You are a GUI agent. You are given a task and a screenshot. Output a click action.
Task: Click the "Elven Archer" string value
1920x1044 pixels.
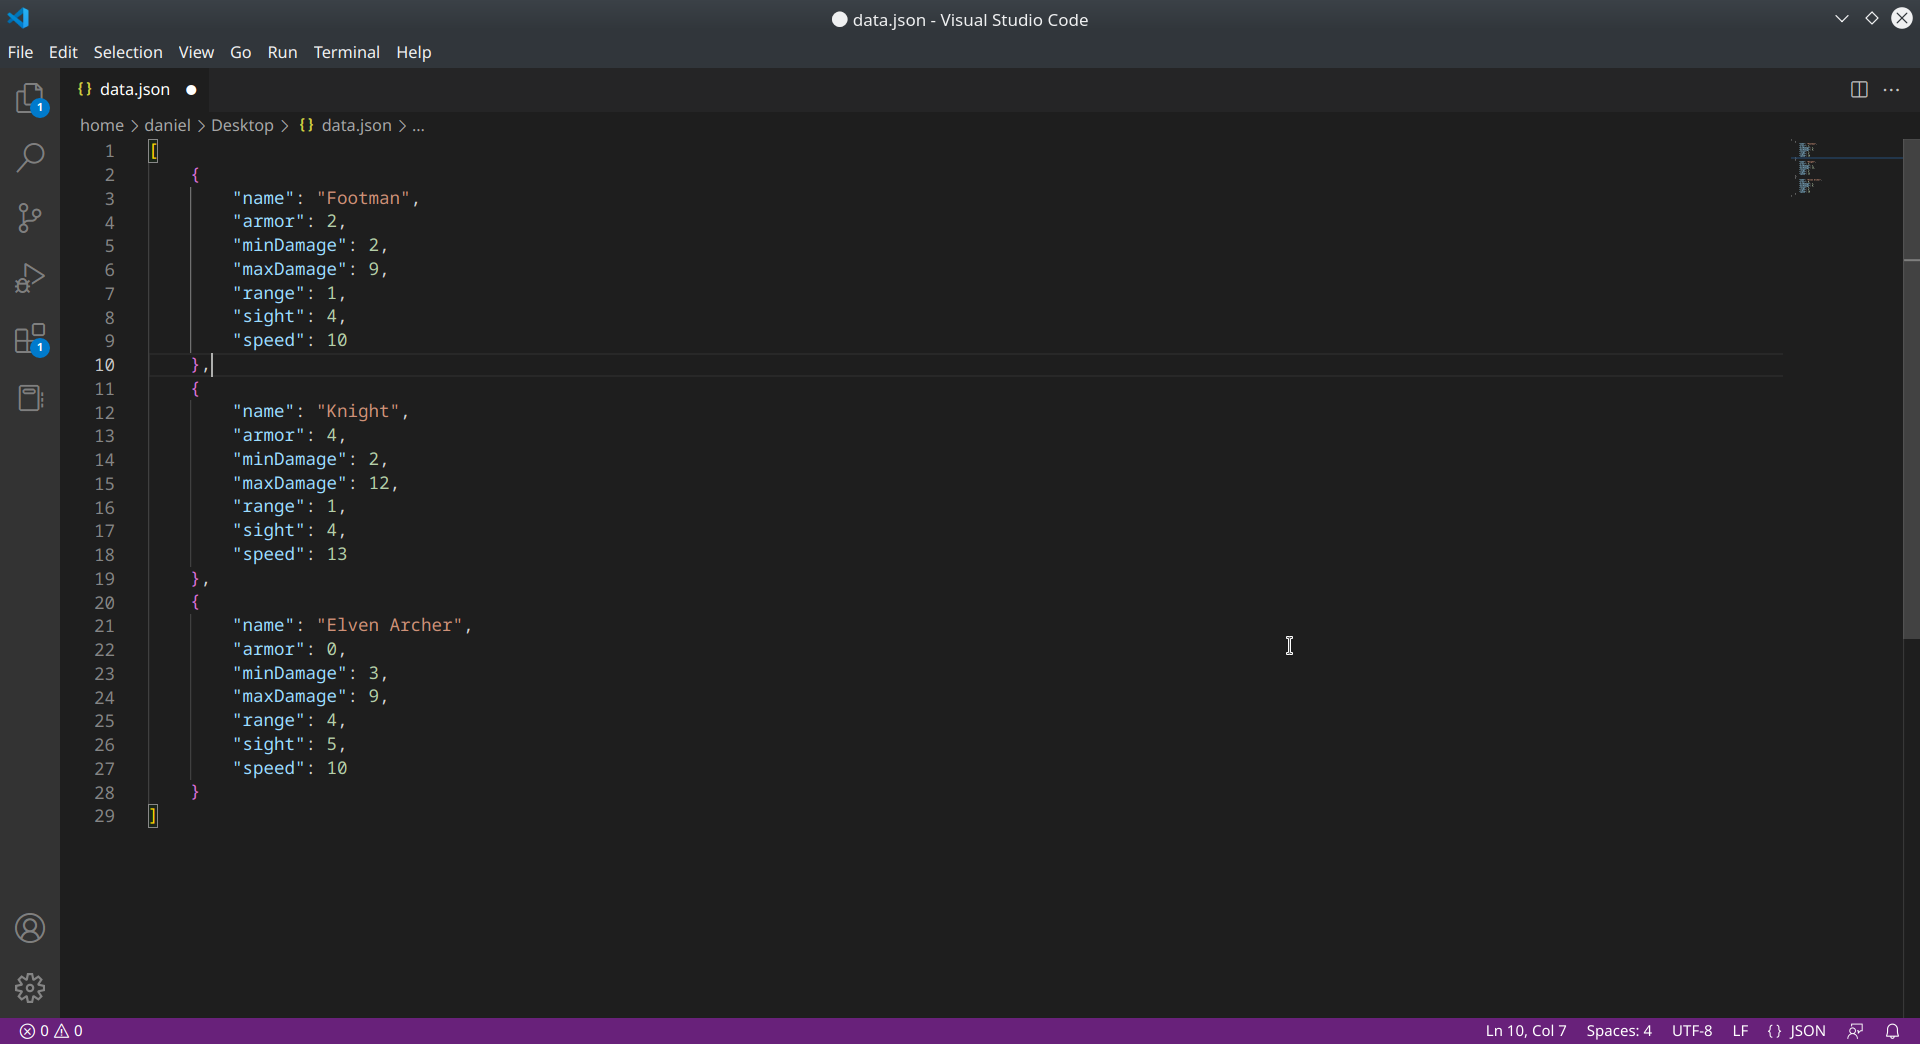coord(389,625)
